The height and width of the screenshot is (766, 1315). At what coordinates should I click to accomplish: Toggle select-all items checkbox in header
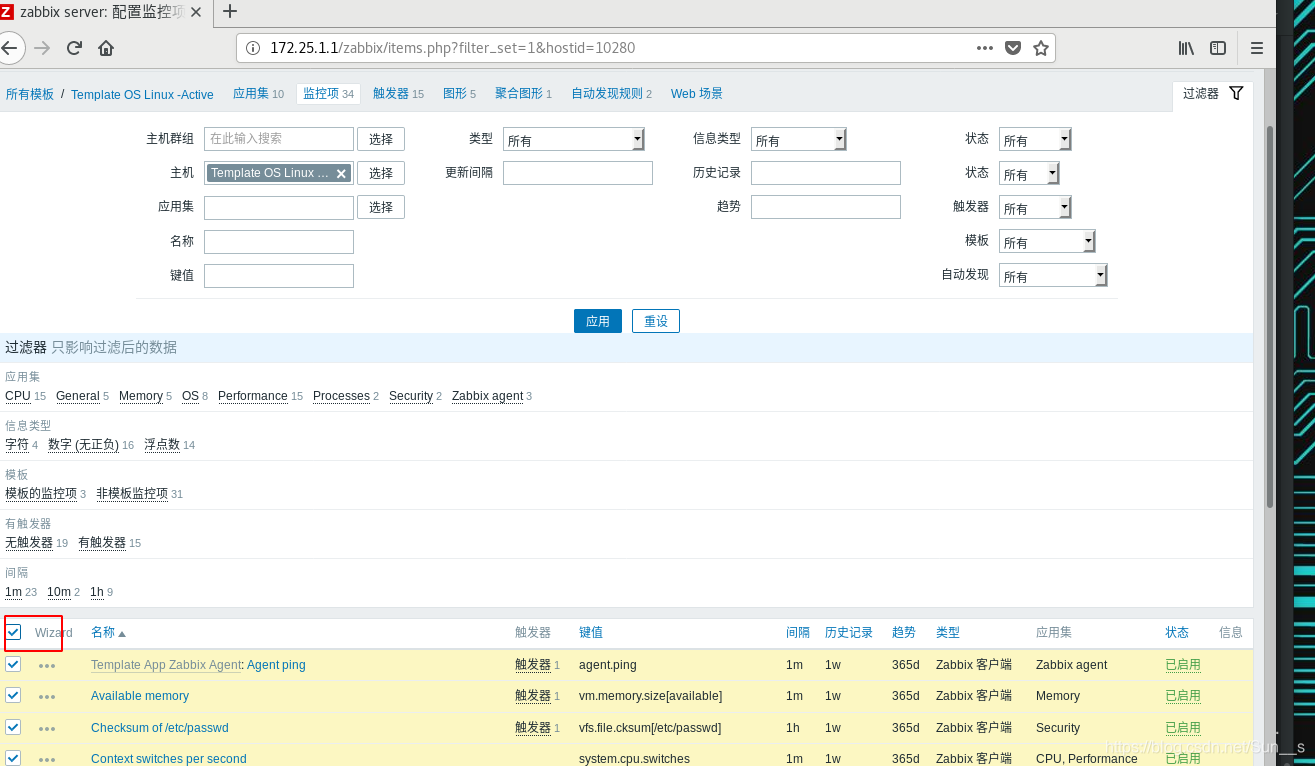pyautogui.click(x=13, y=632)
